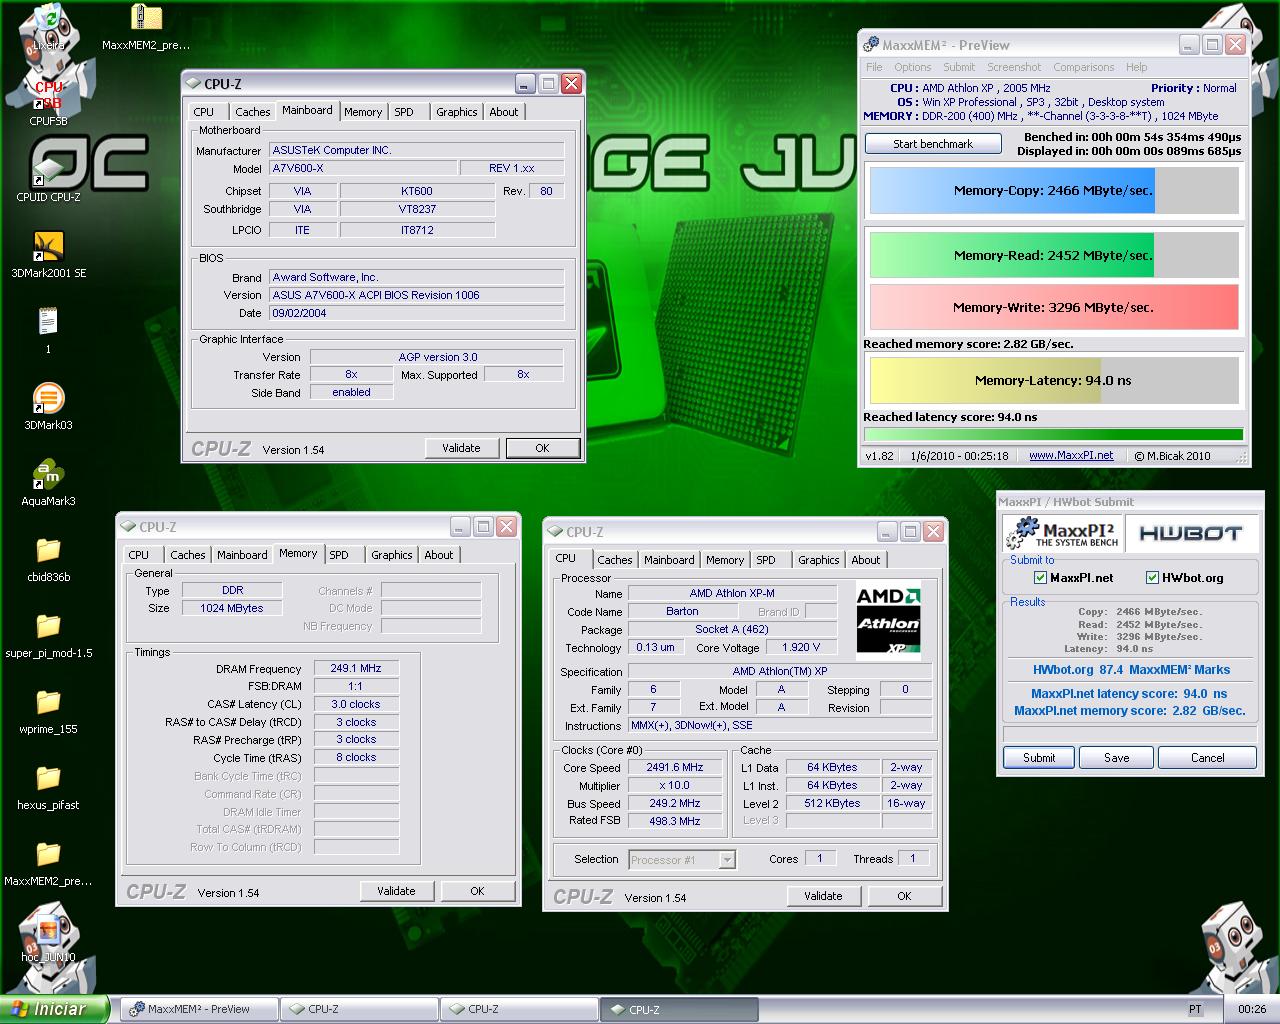Click the Iniciar start button
The image size is (1280, 1024).
pyautogui.click(x=54, y=1009)
